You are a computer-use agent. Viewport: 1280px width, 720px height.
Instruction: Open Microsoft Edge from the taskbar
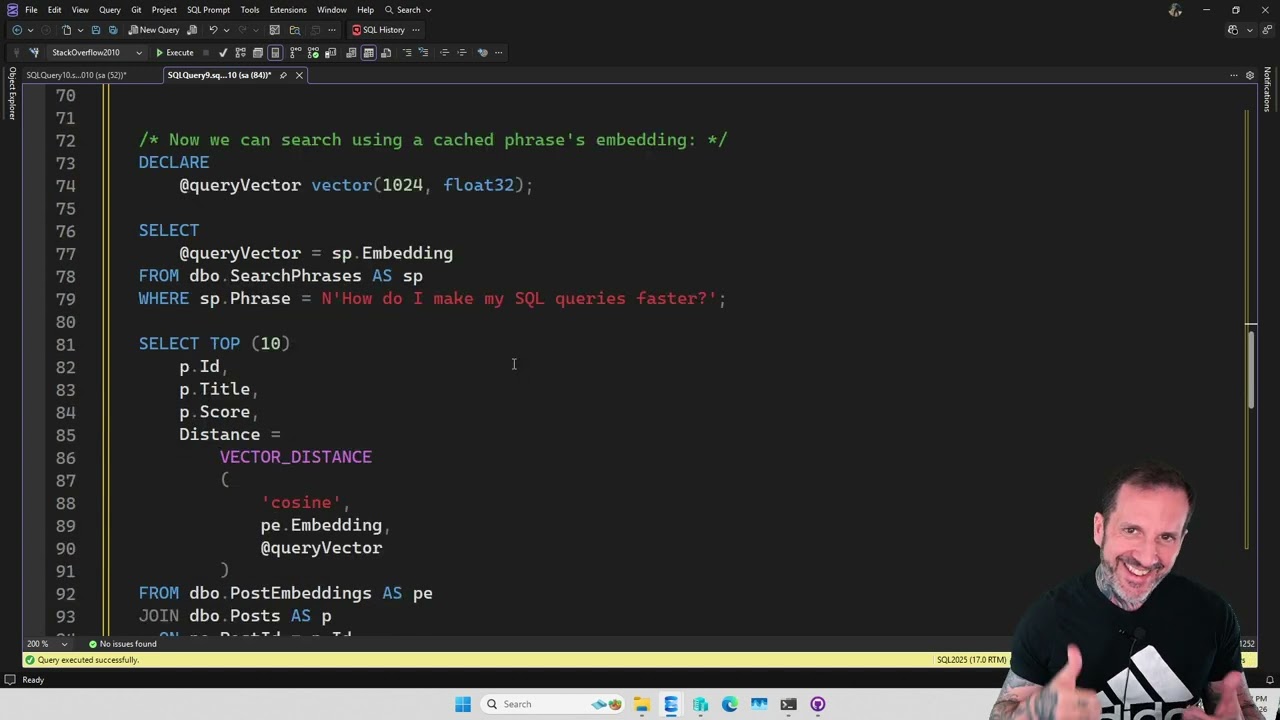730,704
